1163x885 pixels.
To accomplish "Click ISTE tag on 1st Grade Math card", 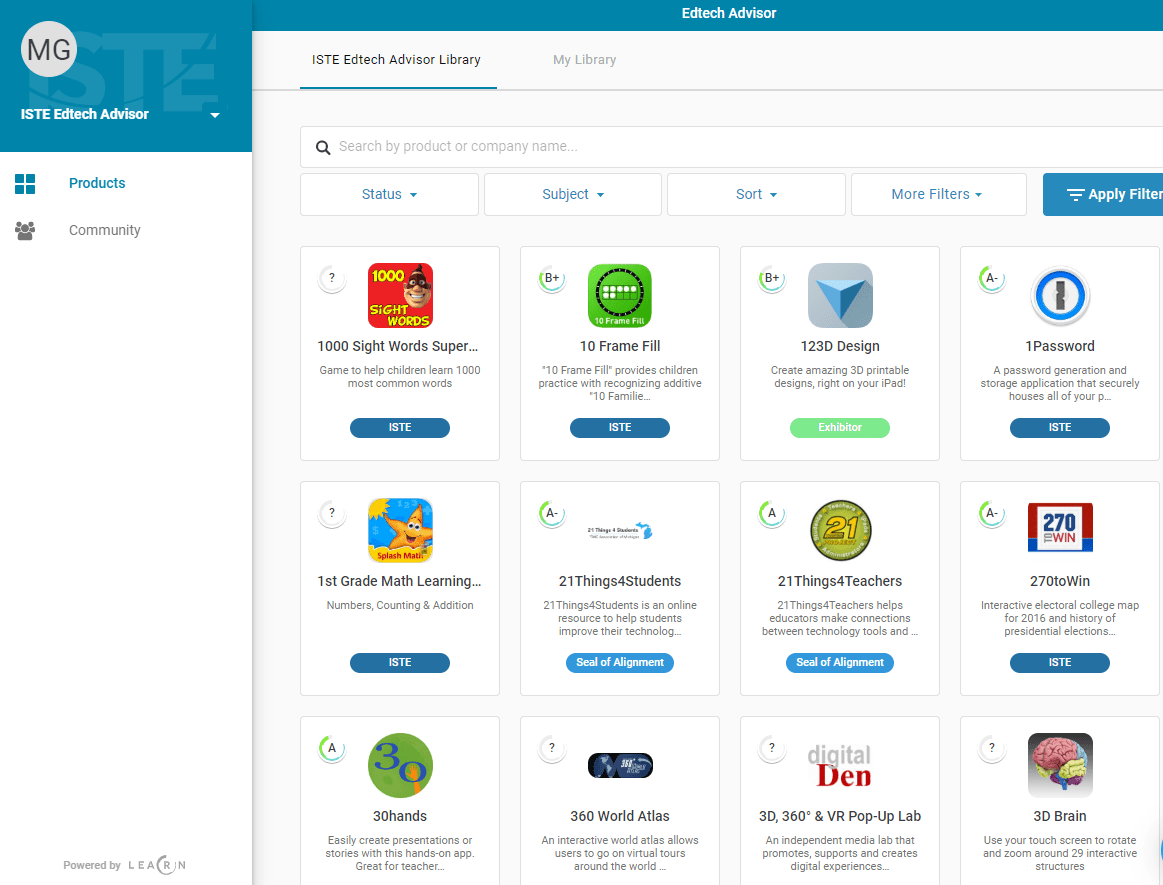I will (x=400, y=663).
